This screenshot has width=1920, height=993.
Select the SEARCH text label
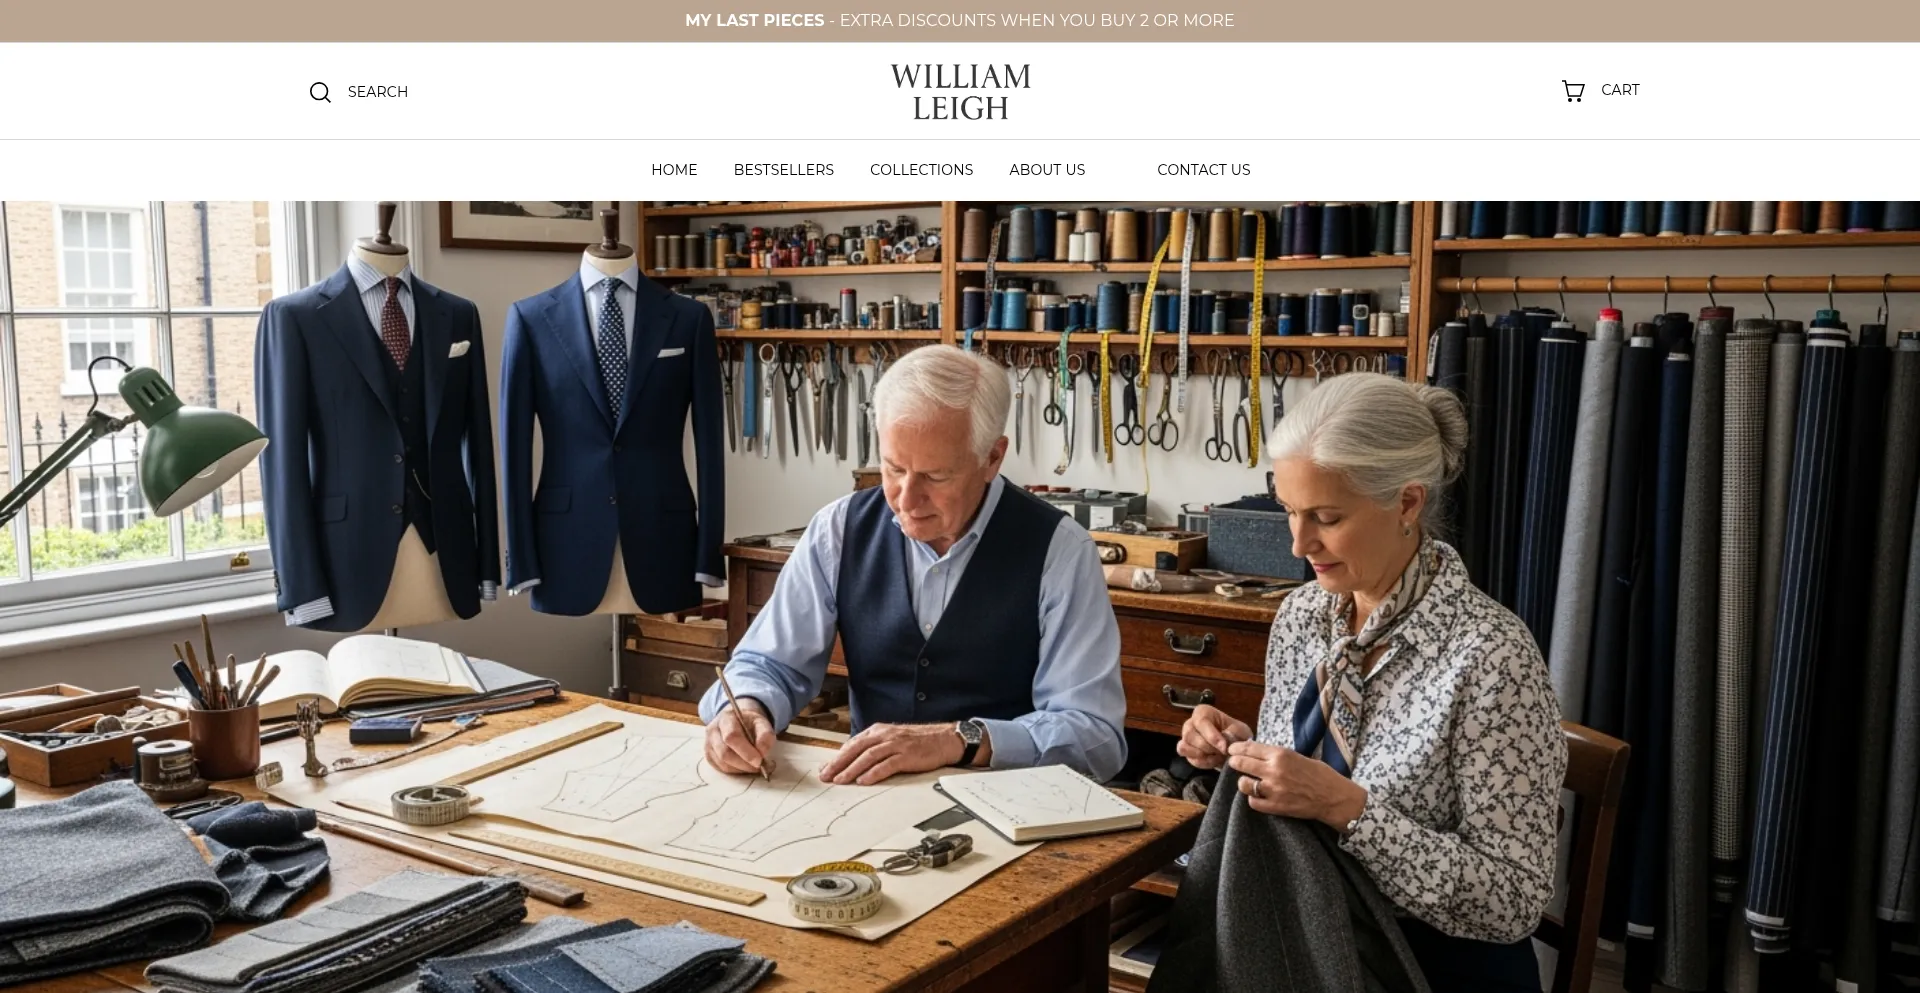[378, 92]
